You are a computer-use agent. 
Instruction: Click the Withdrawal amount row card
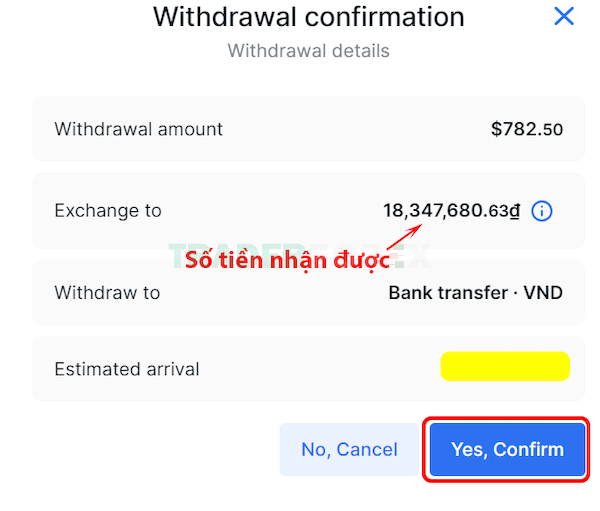click(308, 129)
